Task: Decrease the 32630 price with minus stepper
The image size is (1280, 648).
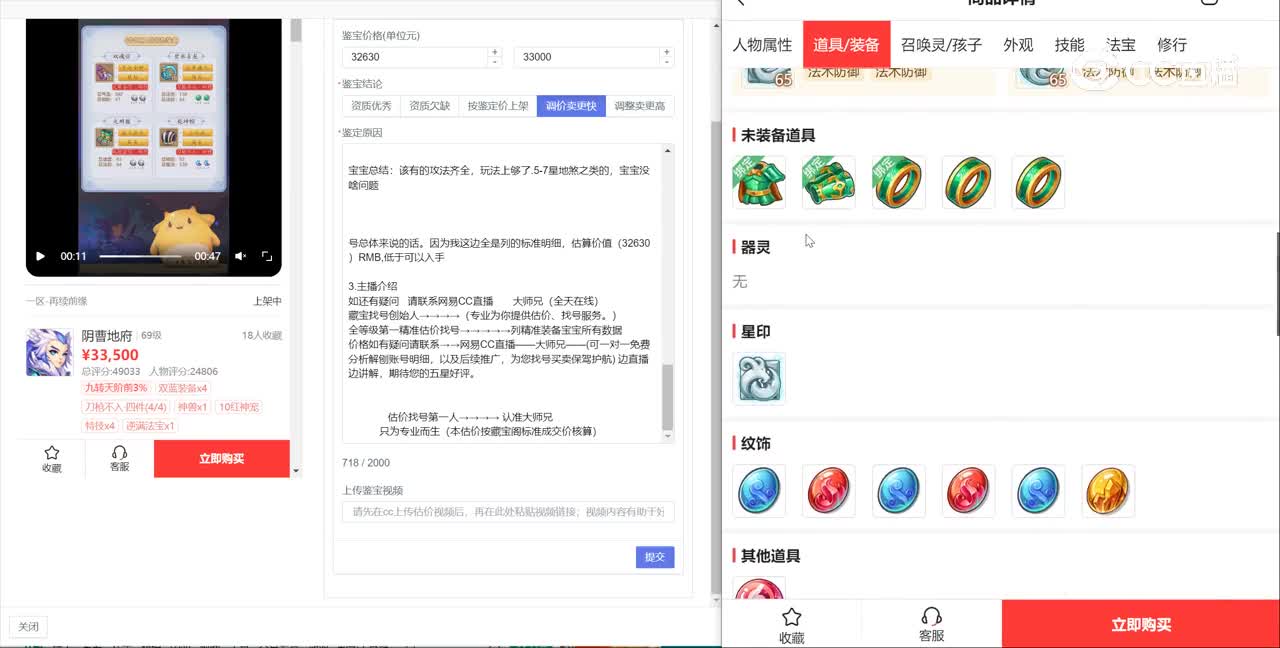Action: [x=494, y=62]
